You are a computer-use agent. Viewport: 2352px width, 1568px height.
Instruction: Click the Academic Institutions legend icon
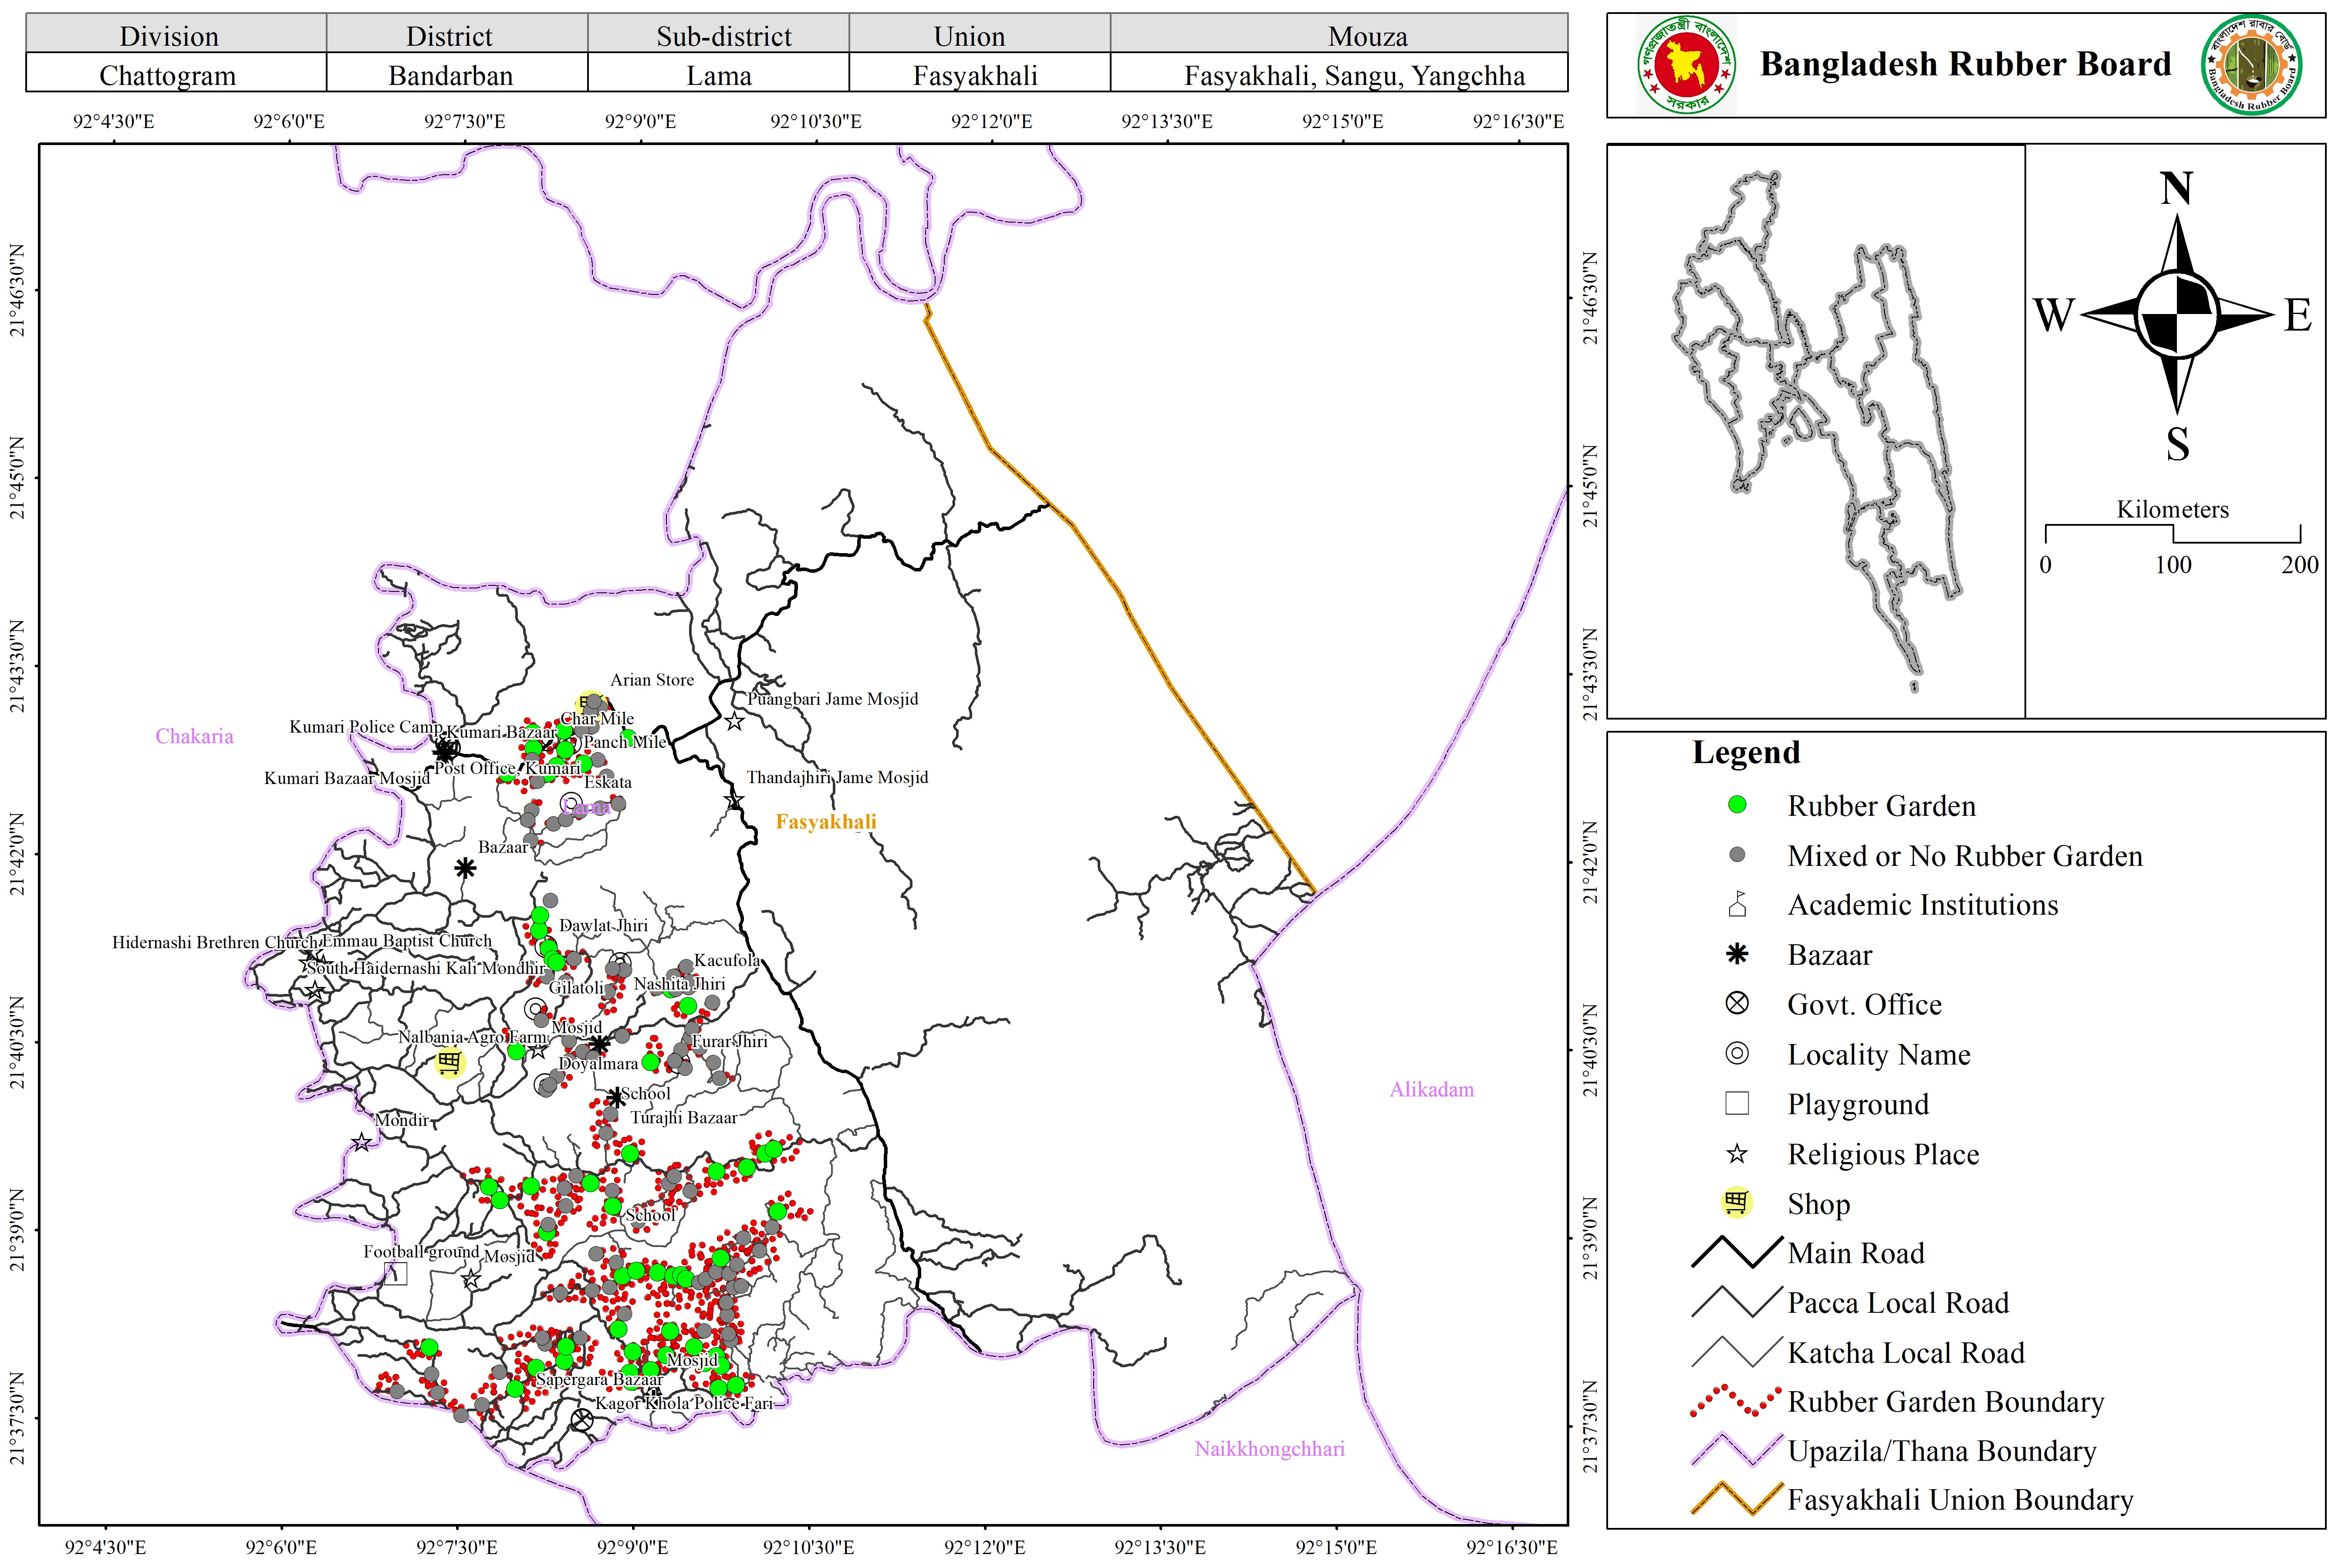(1737, 904)
